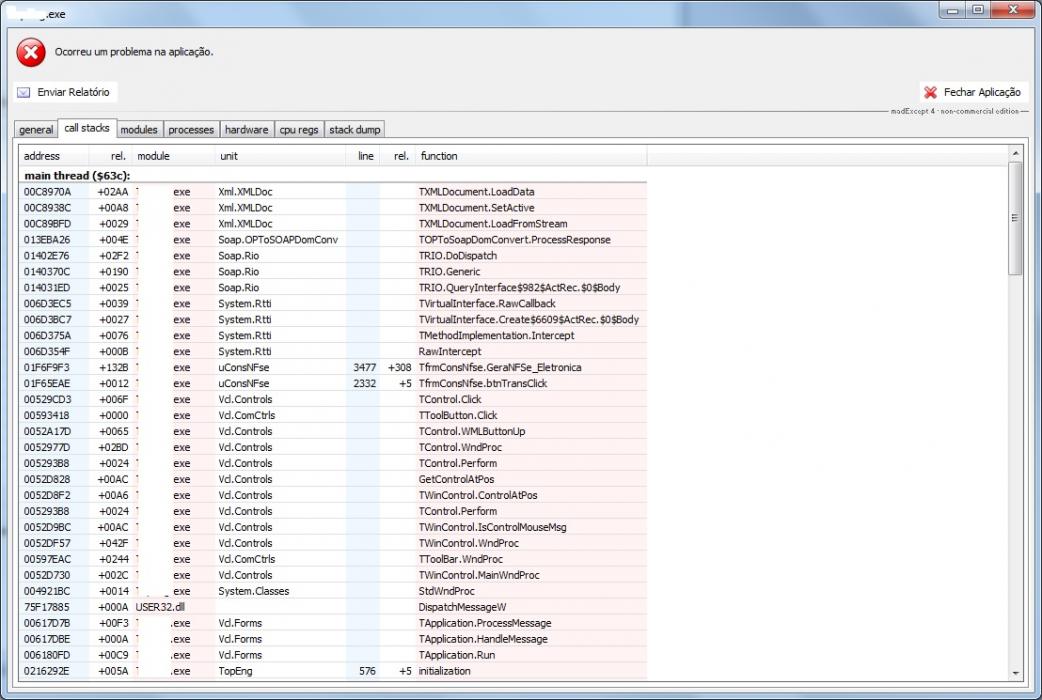This screenshot has width=1042, height=700.
Task: Select the cpu regs tab
Action: [x=298, y=130]
